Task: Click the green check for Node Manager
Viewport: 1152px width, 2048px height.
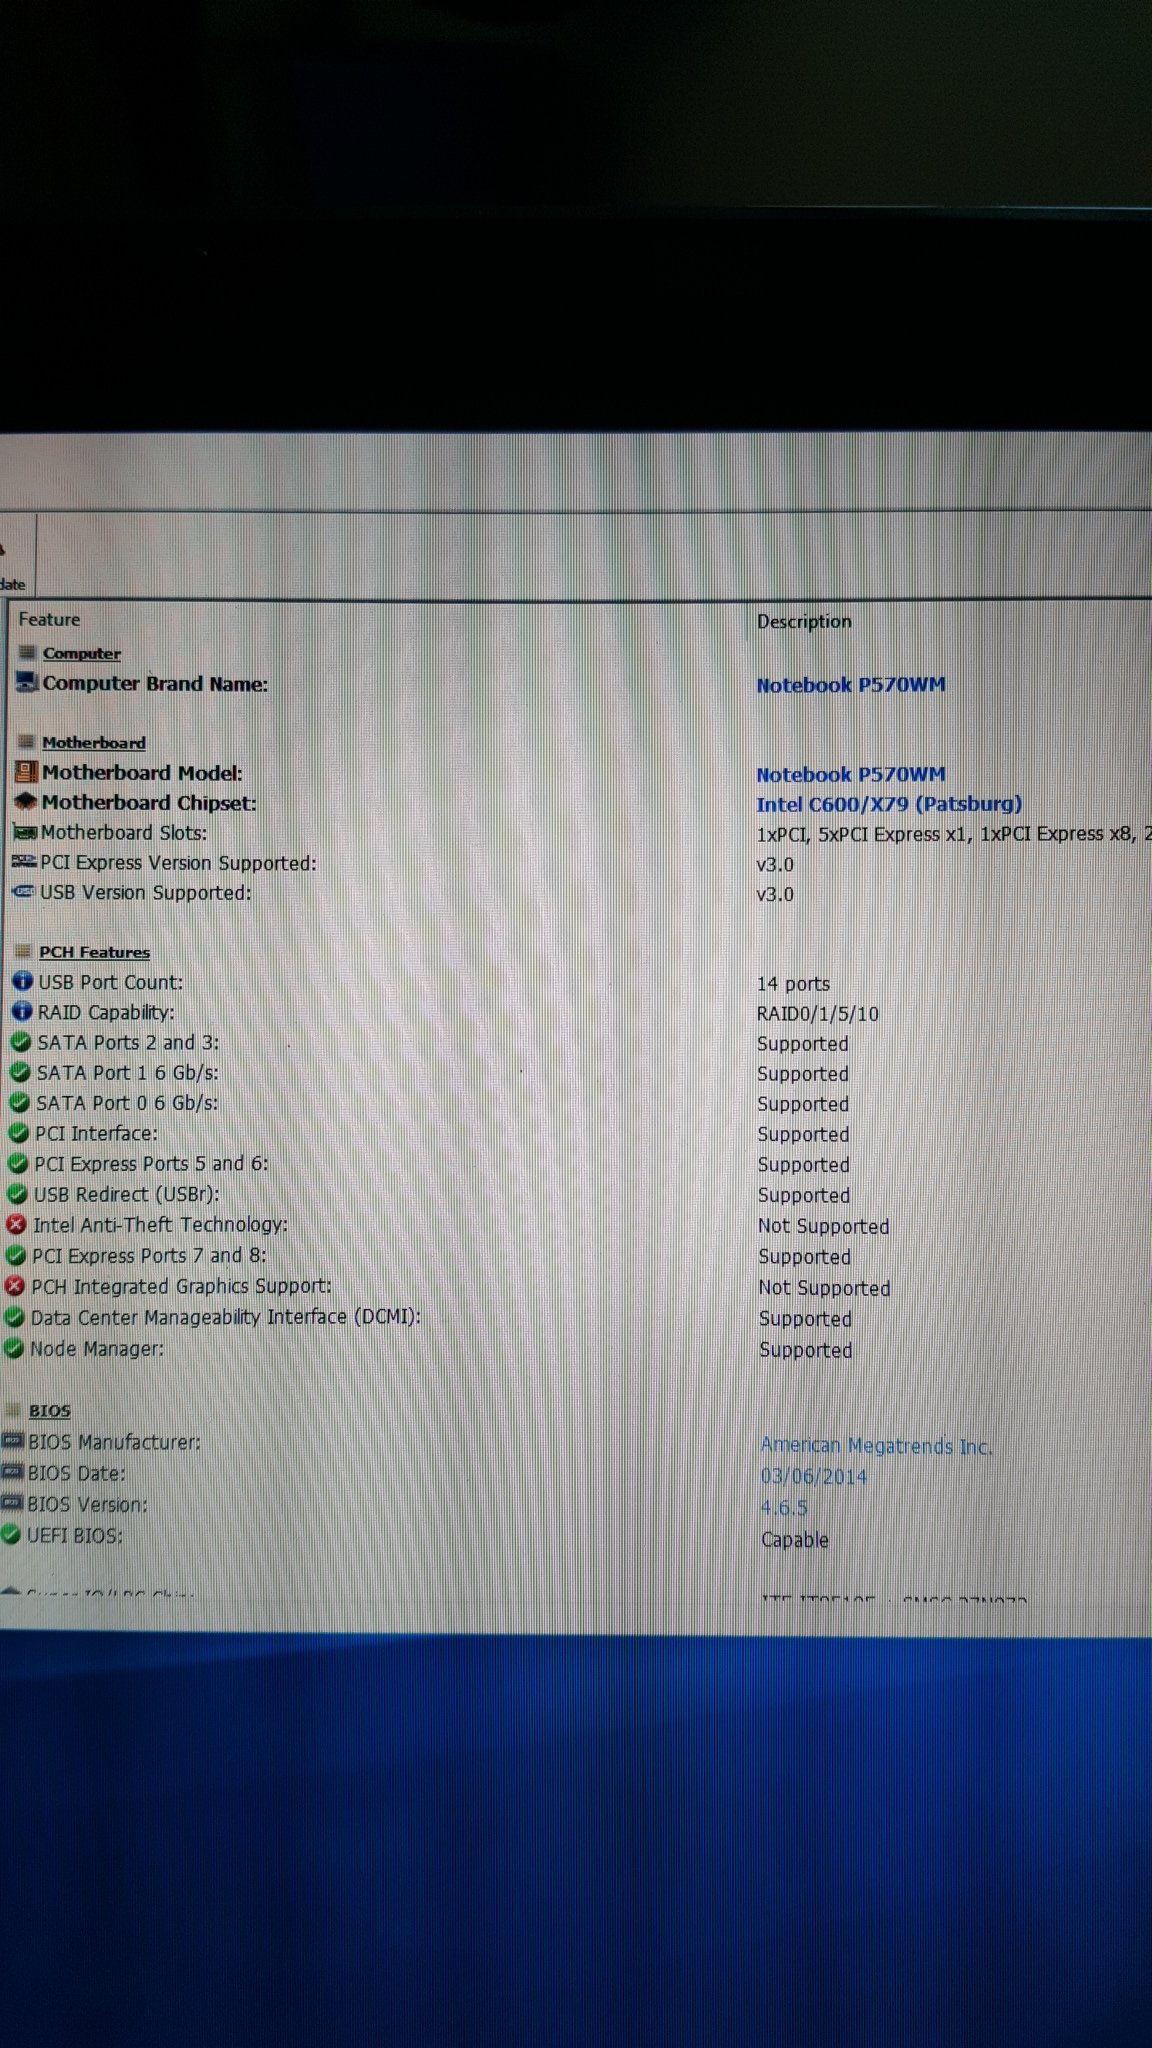Action: [x=13, y=1348]
